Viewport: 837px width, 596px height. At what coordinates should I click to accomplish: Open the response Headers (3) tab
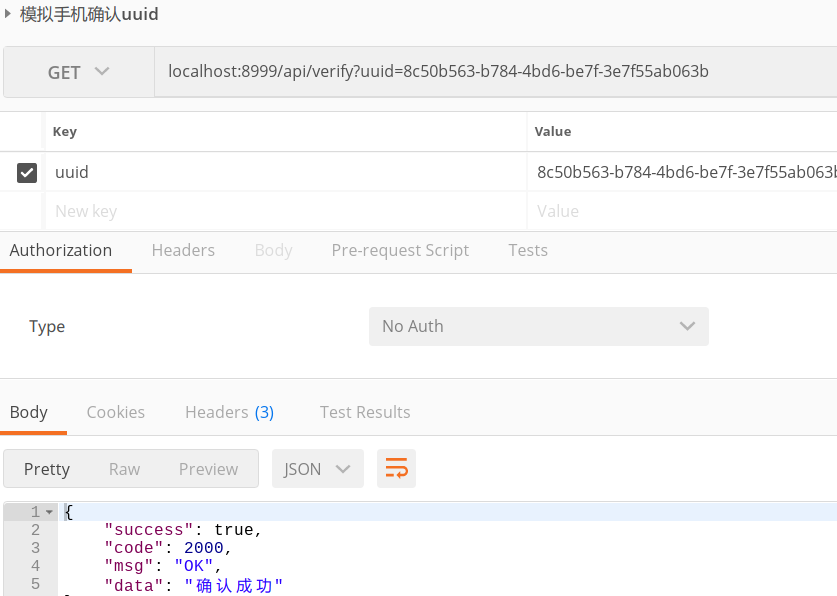pyautogui.click(x=229, y=411)
